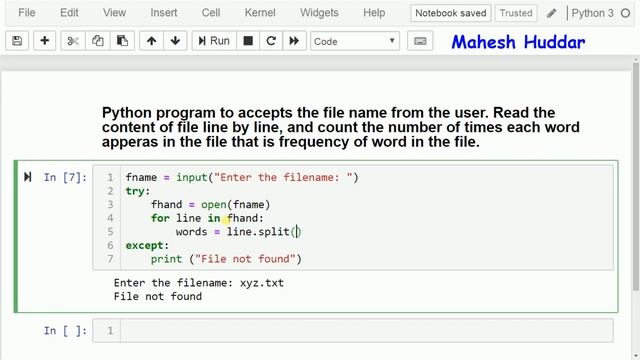640x360 pixels.
Task: Click the 'File not found' output line
Action: pos(158,296)
